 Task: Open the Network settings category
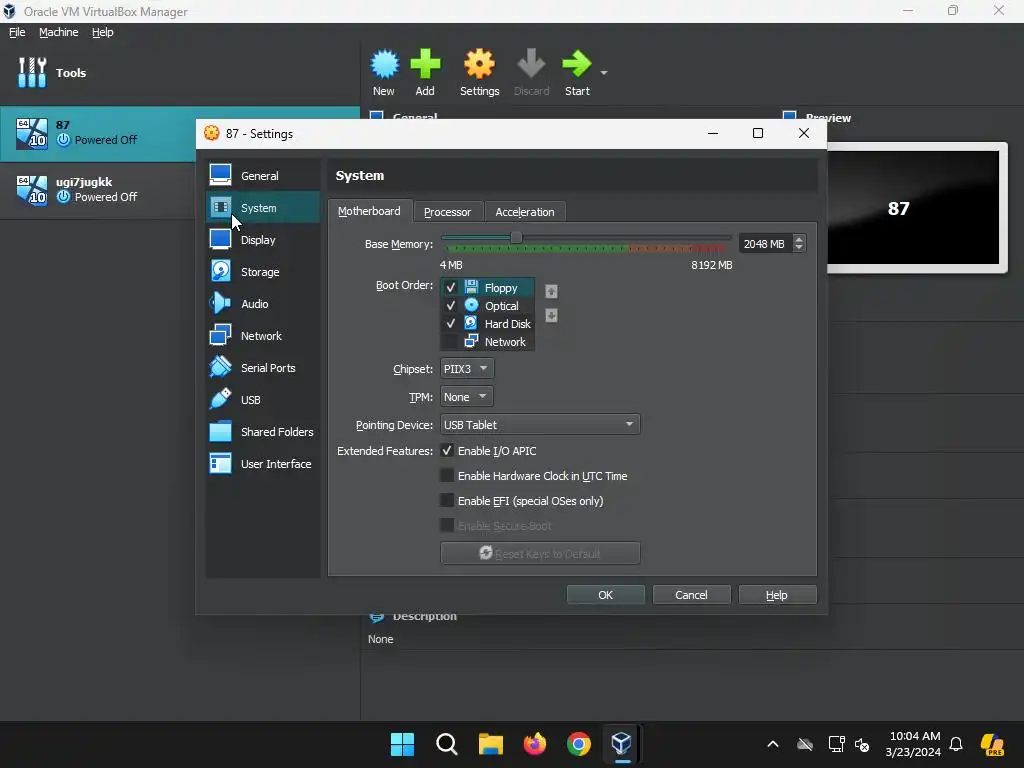263,336
